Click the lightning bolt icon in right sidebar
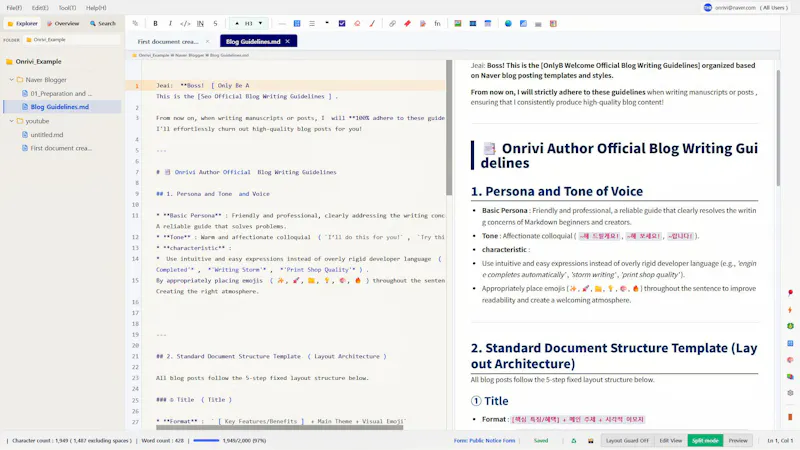Screen dimensions: 800x450 [790, 310]
